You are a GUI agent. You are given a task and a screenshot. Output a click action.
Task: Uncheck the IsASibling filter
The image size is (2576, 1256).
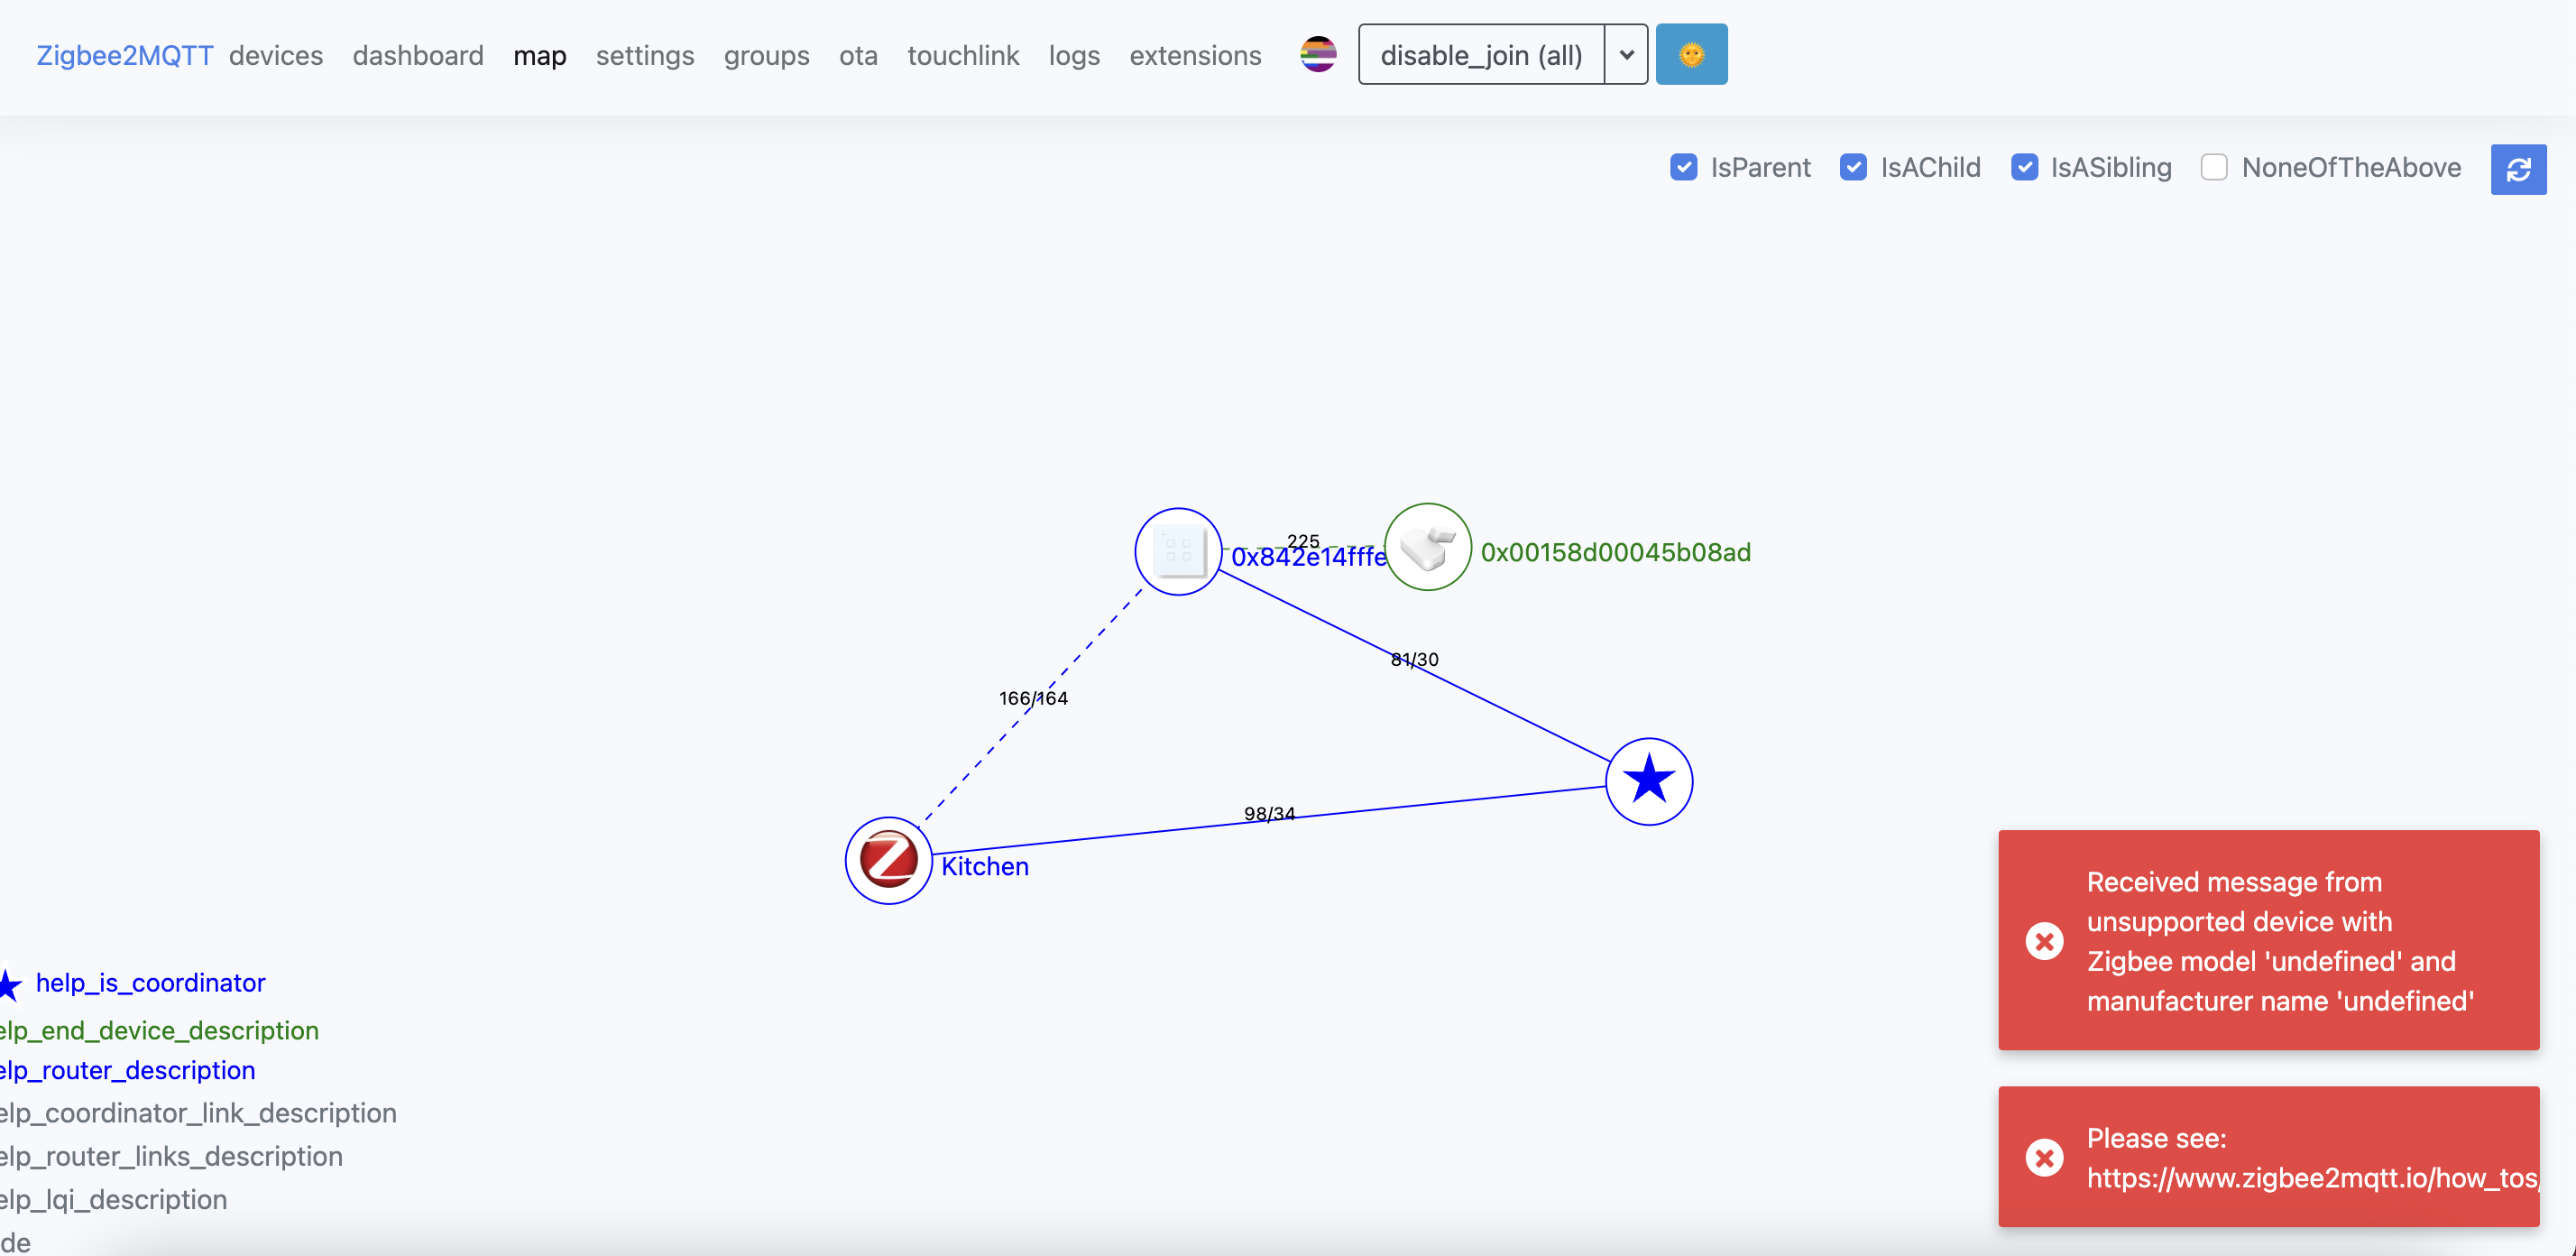[2026, 167]
